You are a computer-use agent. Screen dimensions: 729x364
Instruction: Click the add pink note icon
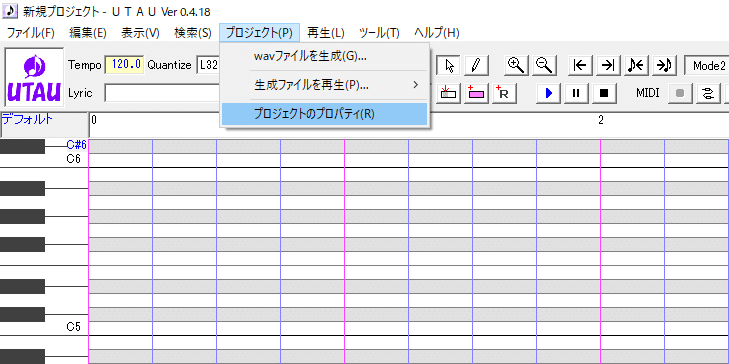(x=476, y=93)
